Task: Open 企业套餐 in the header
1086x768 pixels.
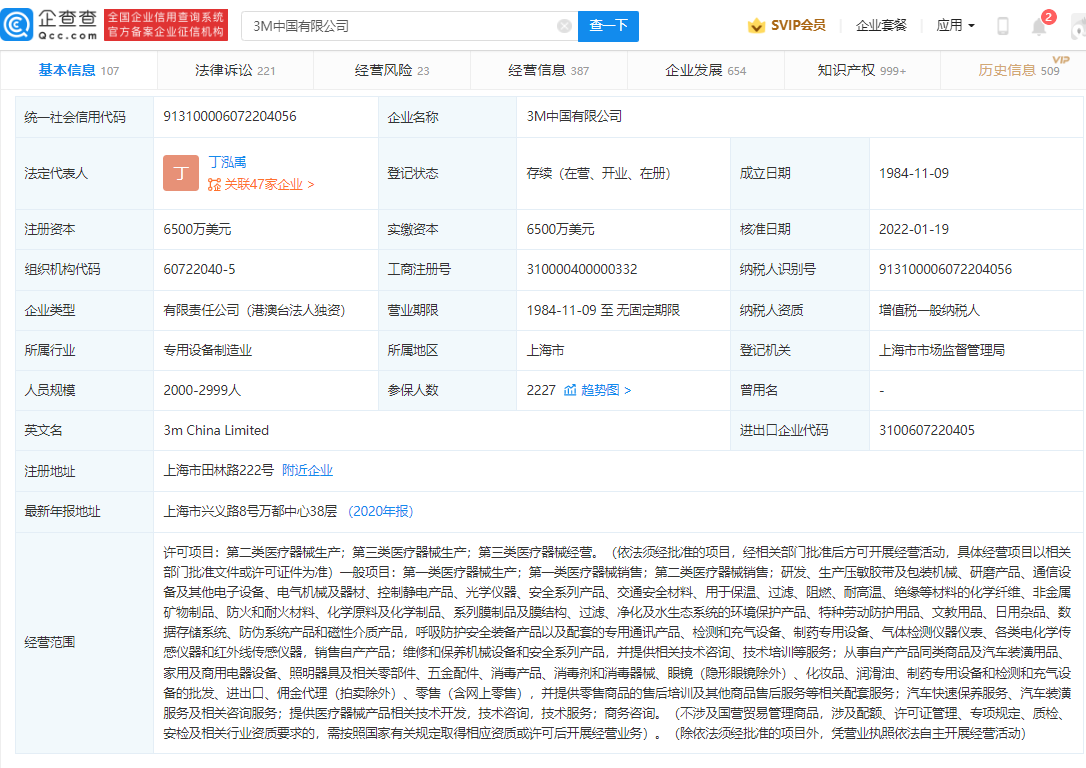Action: [x=881, y=26]
